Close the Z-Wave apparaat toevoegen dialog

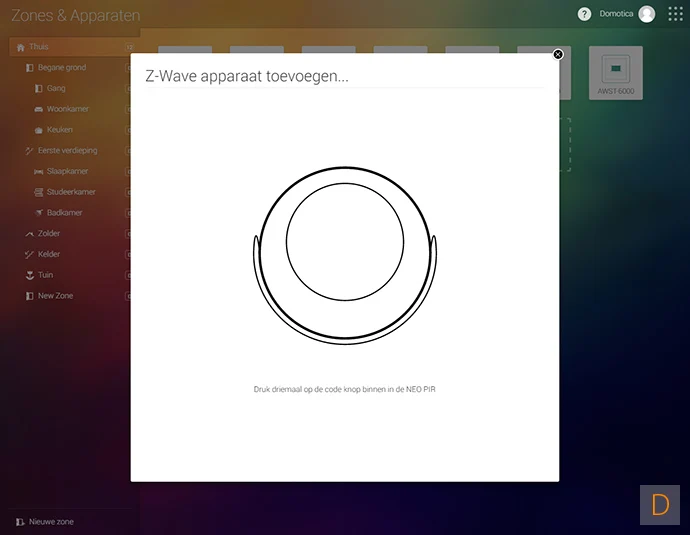(558, 54)
